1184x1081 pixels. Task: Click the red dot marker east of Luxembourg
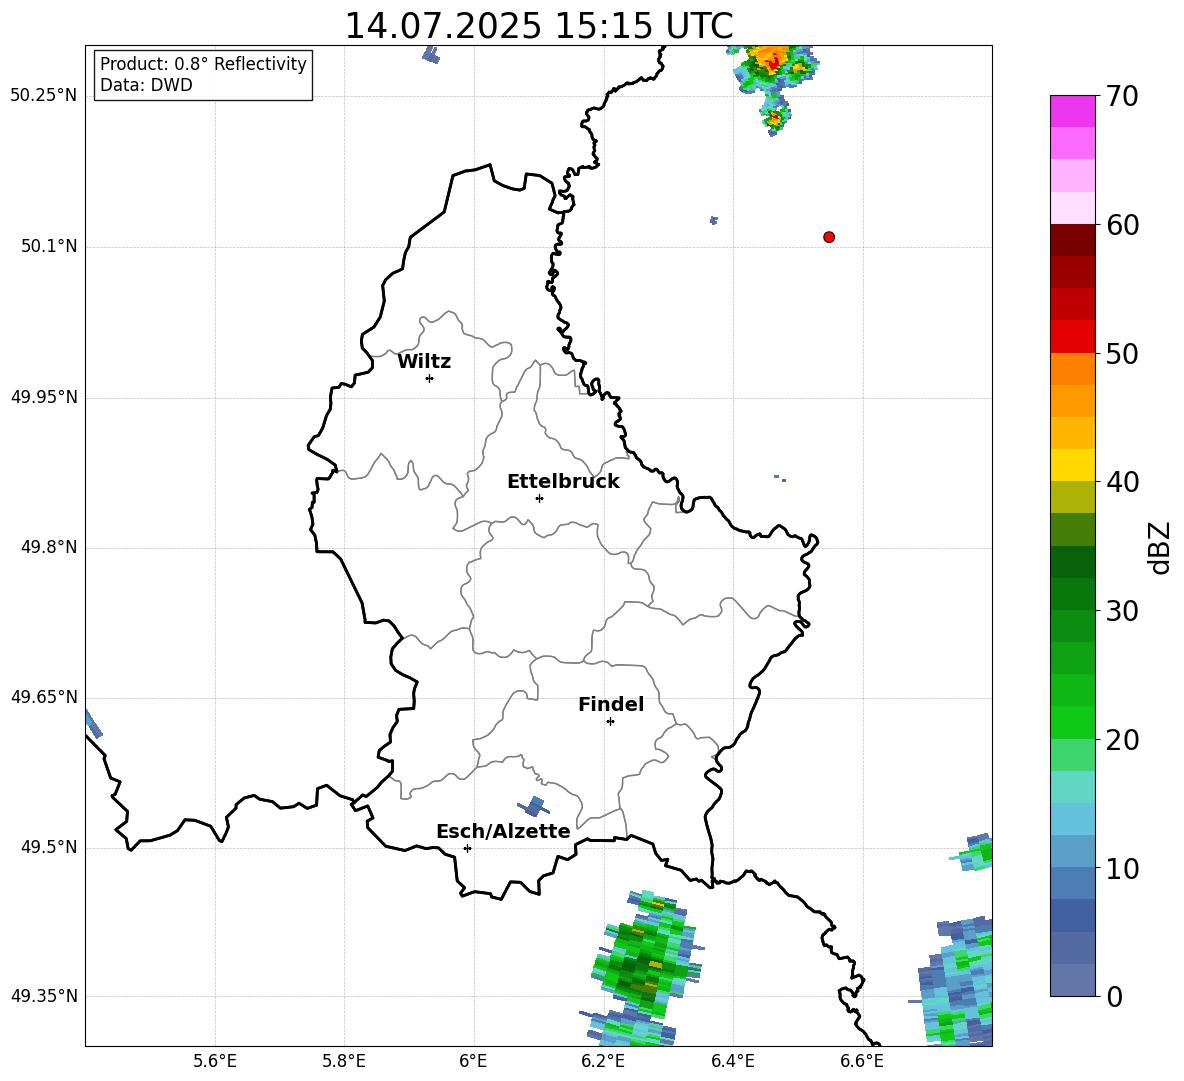pos(829,237)
